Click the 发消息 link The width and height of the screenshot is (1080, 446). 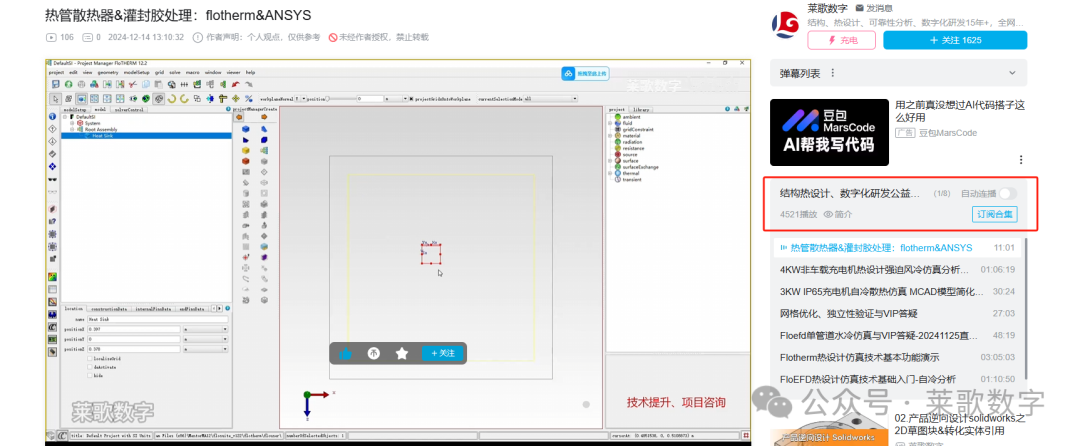pyautogui.click(x=874, y=8)
